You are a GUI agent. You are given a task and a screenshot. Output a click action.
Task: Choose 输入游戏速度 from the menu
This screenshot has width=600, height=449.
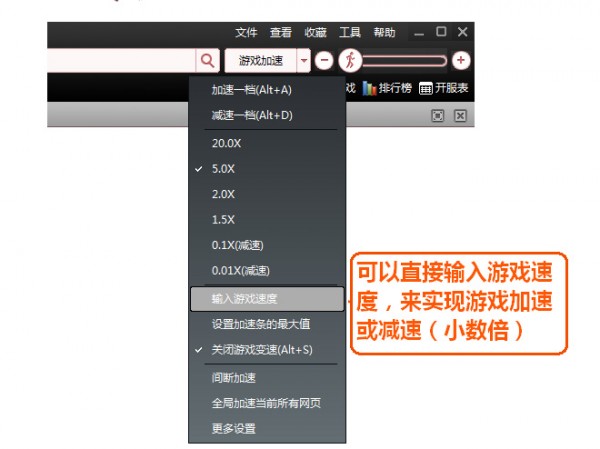244,298
